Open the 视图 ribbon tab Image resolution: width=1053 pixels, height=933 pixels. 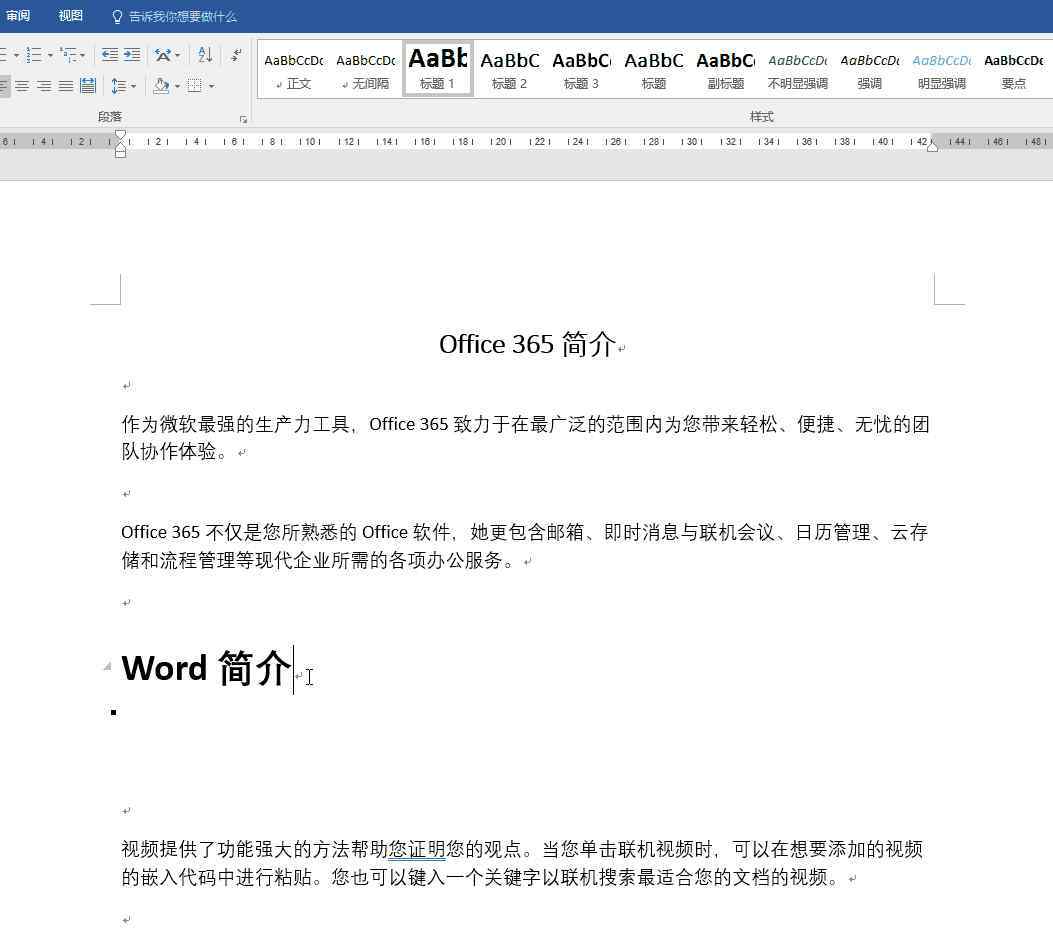[x=71, y=16]
